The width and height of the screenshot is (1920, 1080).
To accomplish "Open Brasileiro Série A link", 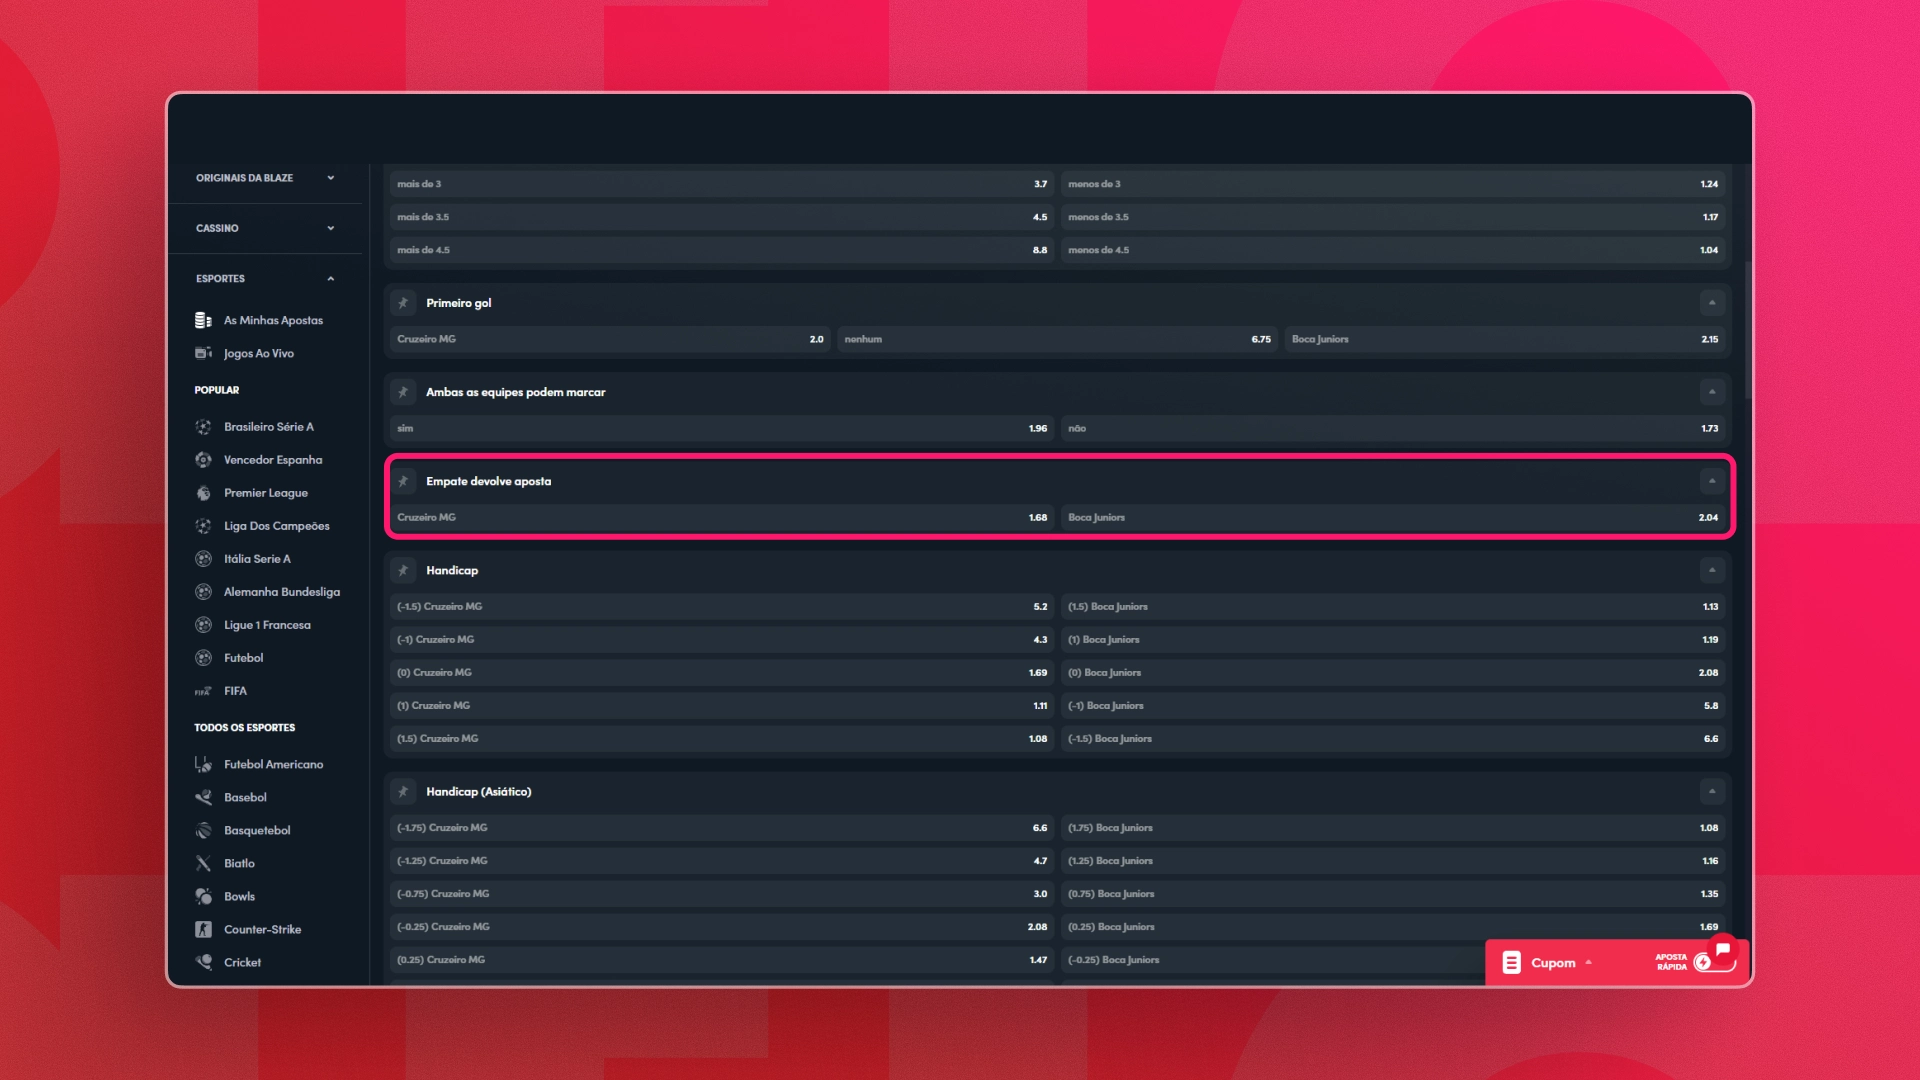I will tap(268, 427).
